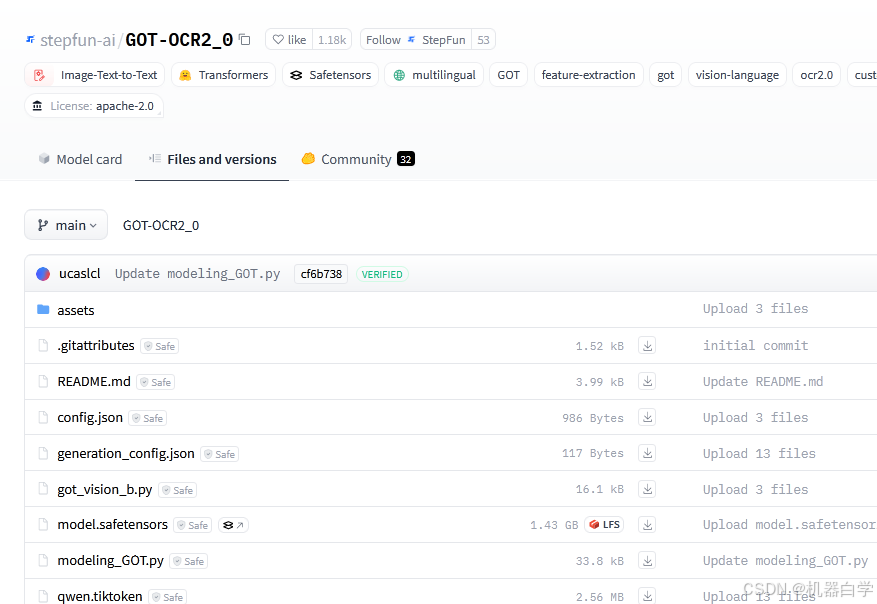
Task: Click the Safe badge next to config.json
Action: tap(148, 418)
